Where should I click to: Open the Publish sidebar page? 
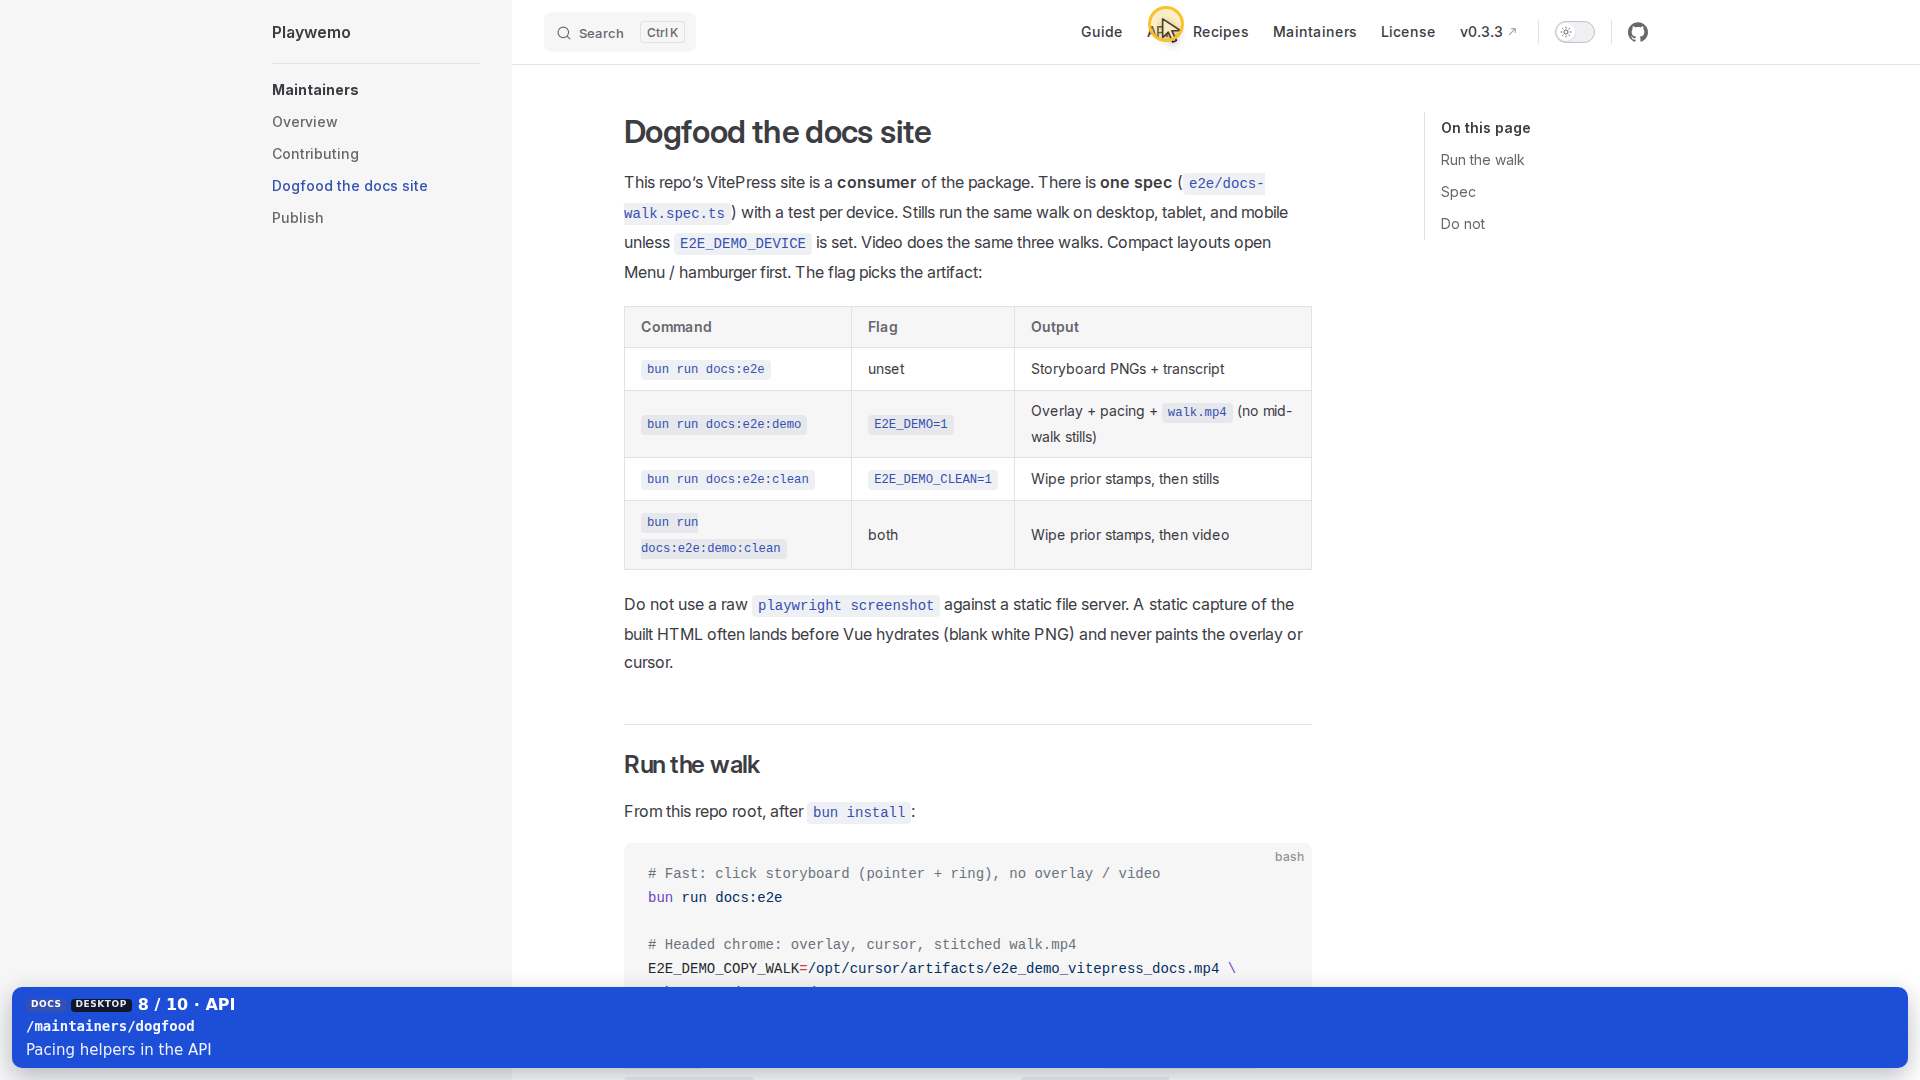(x=297, y=218)
